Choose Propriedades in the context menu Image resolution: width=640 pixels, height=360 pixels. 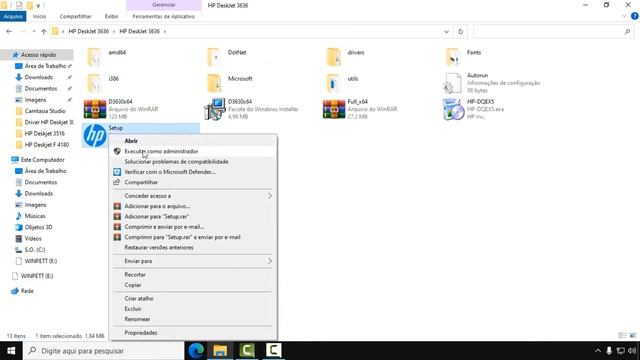pyautogui.click(x=193, y=333)
